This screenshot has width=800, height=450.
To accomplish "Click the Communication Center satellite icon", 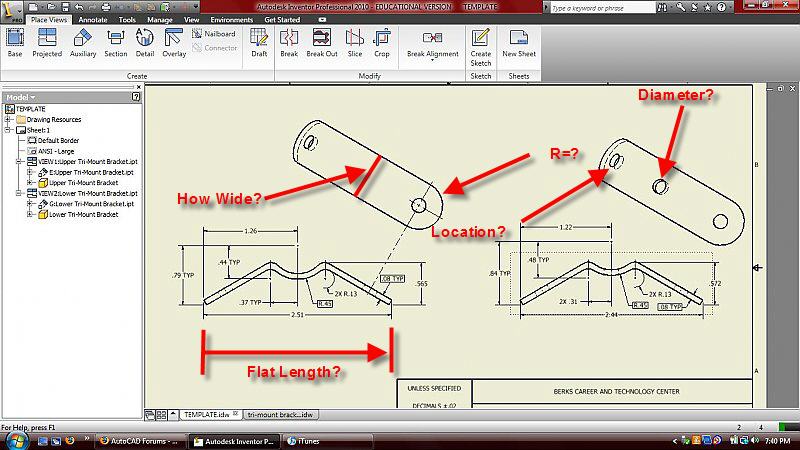I will [x=695, y=7].
